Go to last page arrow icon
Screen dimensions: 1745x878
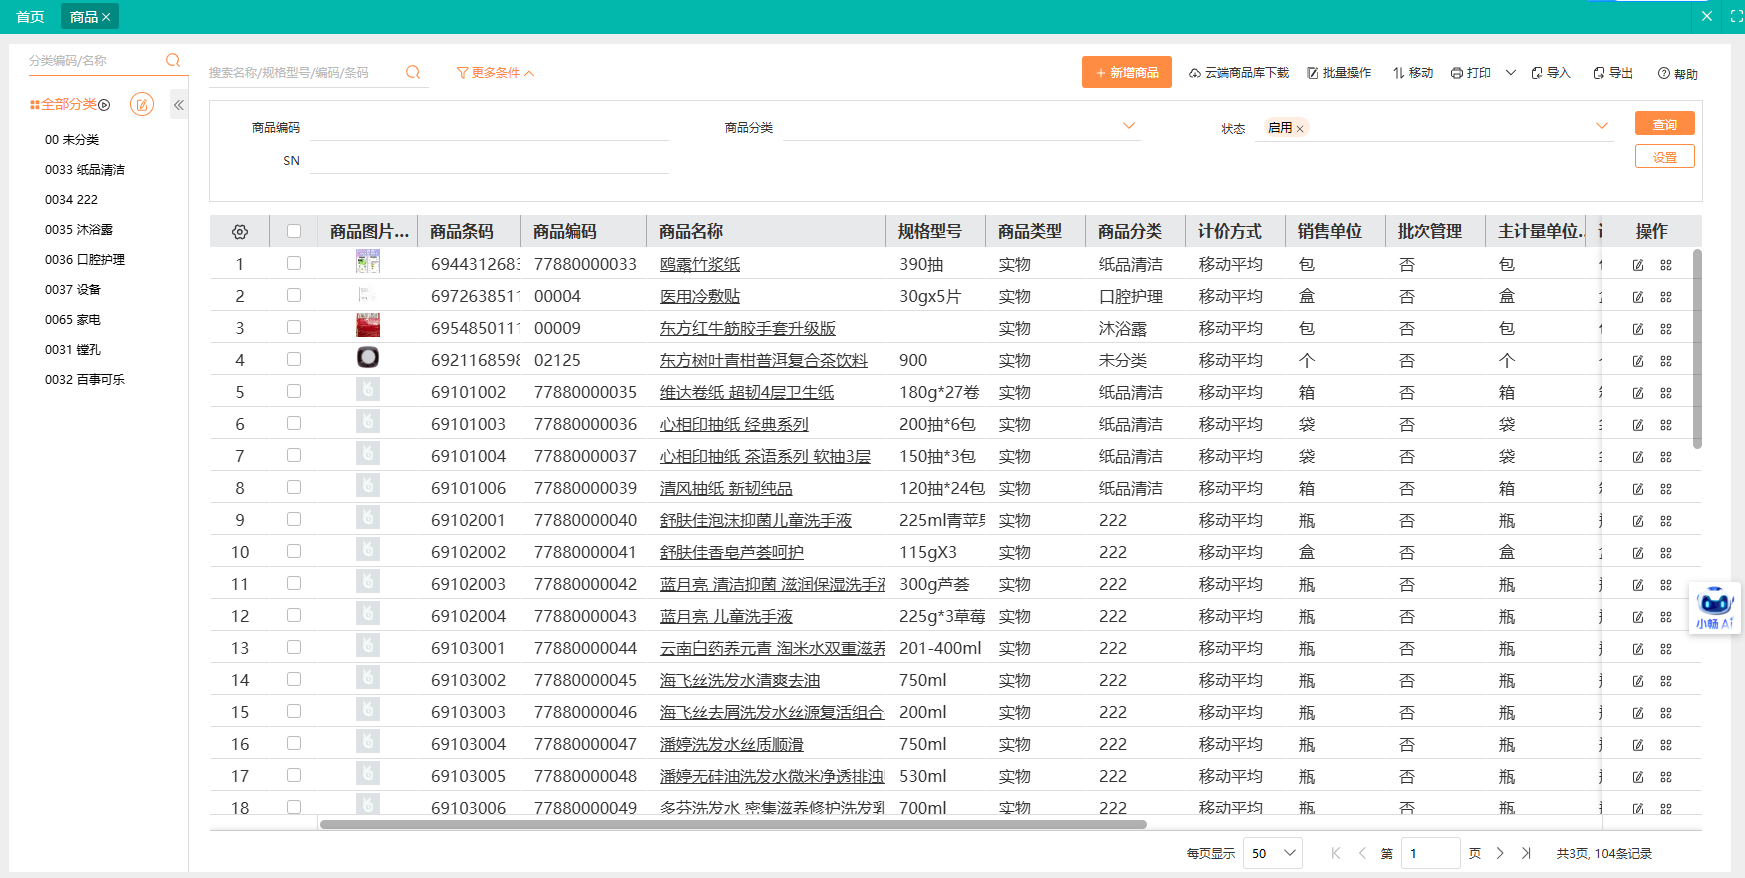click(1526, 853)
